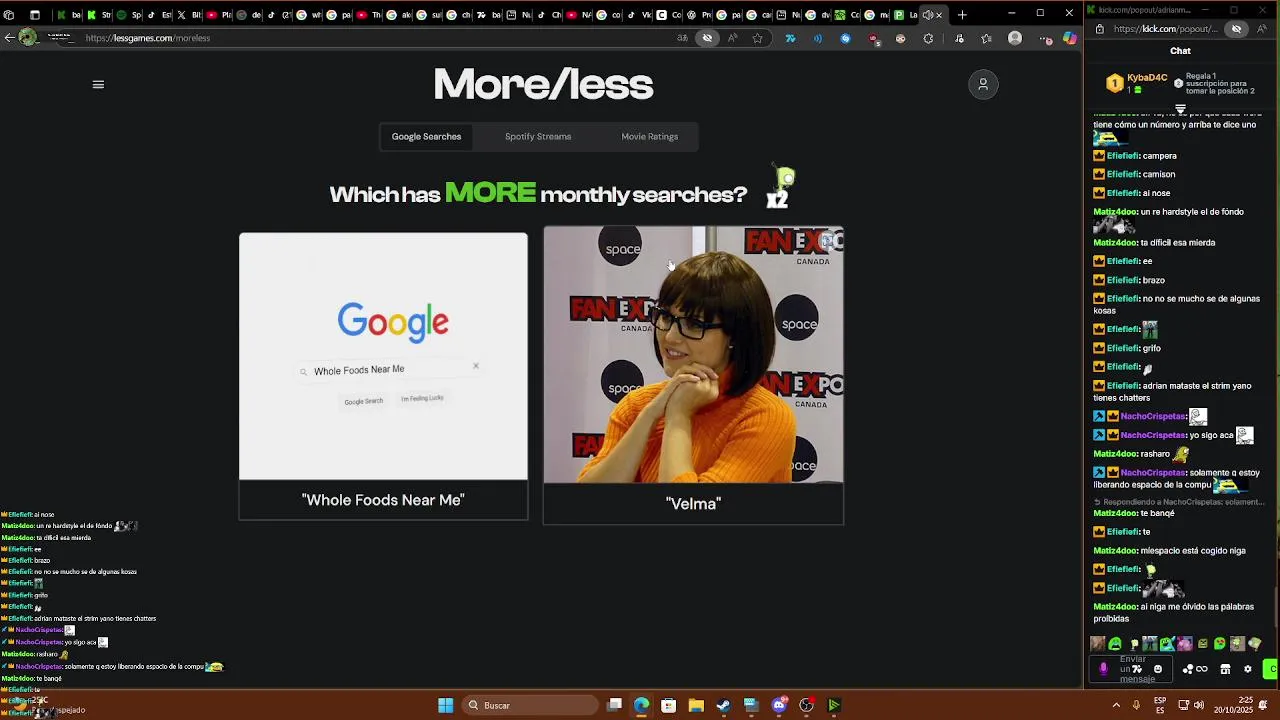Image resolution: width=1280 pixels, height=720 pixels.
Task: Open the ESP language switcher
Action: pos(1160,705)
